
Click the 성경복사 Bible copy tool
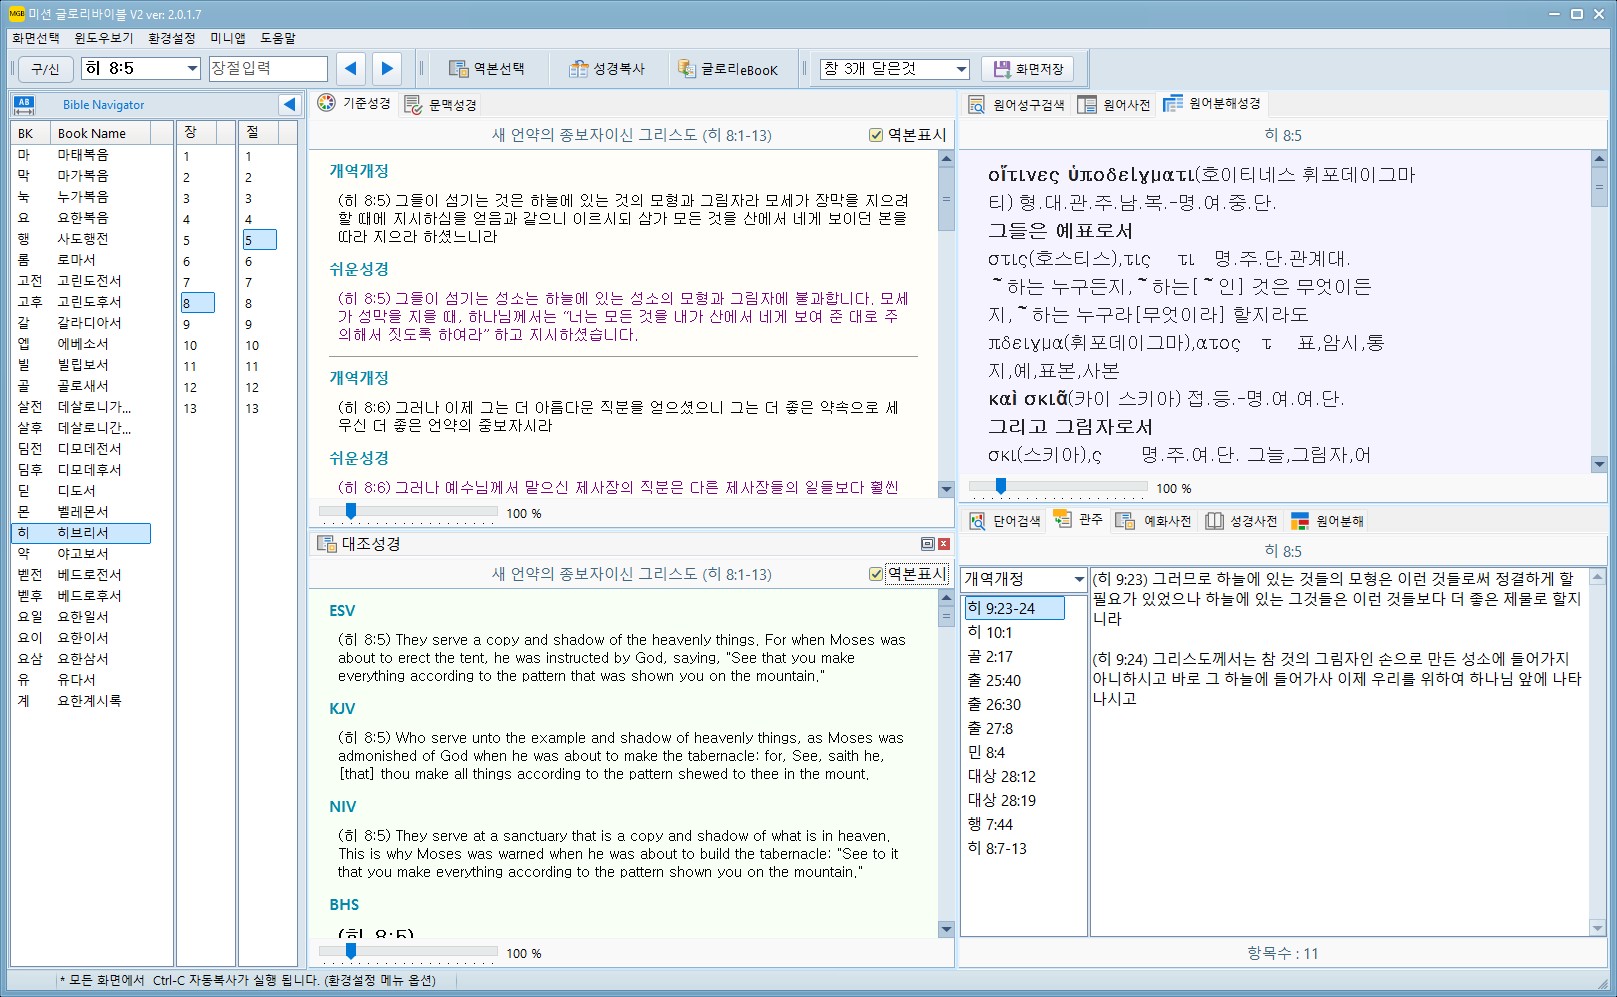[607, 68]
